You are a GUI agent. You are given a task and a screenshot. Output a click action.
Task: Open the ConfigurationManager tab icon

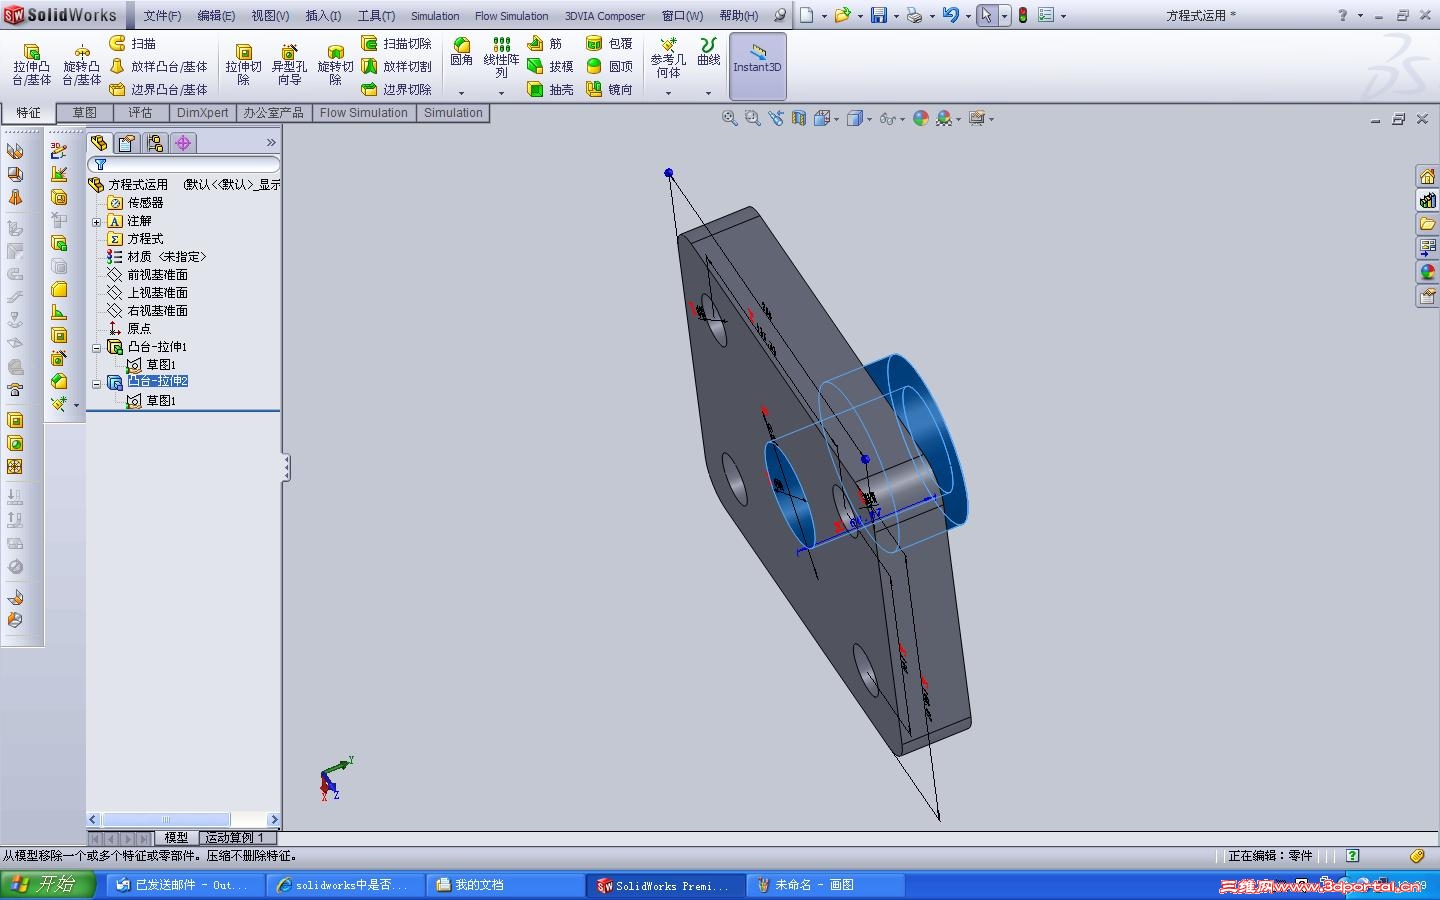coord(155,143)
